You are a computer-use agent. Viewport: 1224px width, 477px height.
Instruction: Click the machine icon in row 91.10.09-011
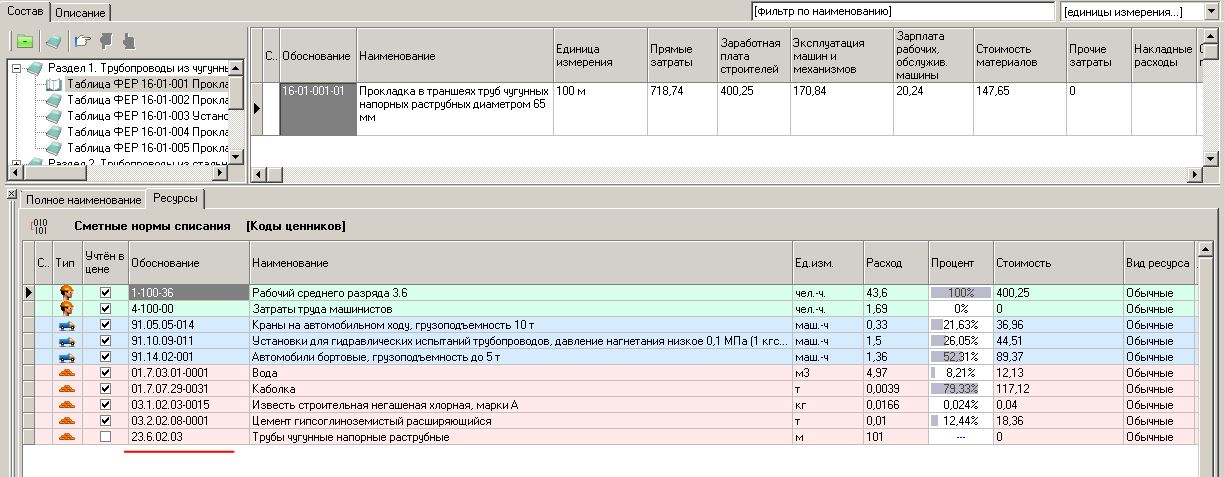pyautogui.click(x=67, y=341)
